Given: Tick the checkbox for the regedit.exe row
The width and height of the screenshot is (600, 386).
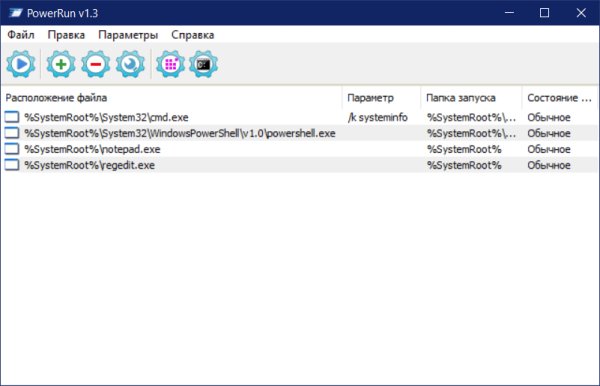Looking at the screenshot, I should pyautogui.click(x=12, y=165).
